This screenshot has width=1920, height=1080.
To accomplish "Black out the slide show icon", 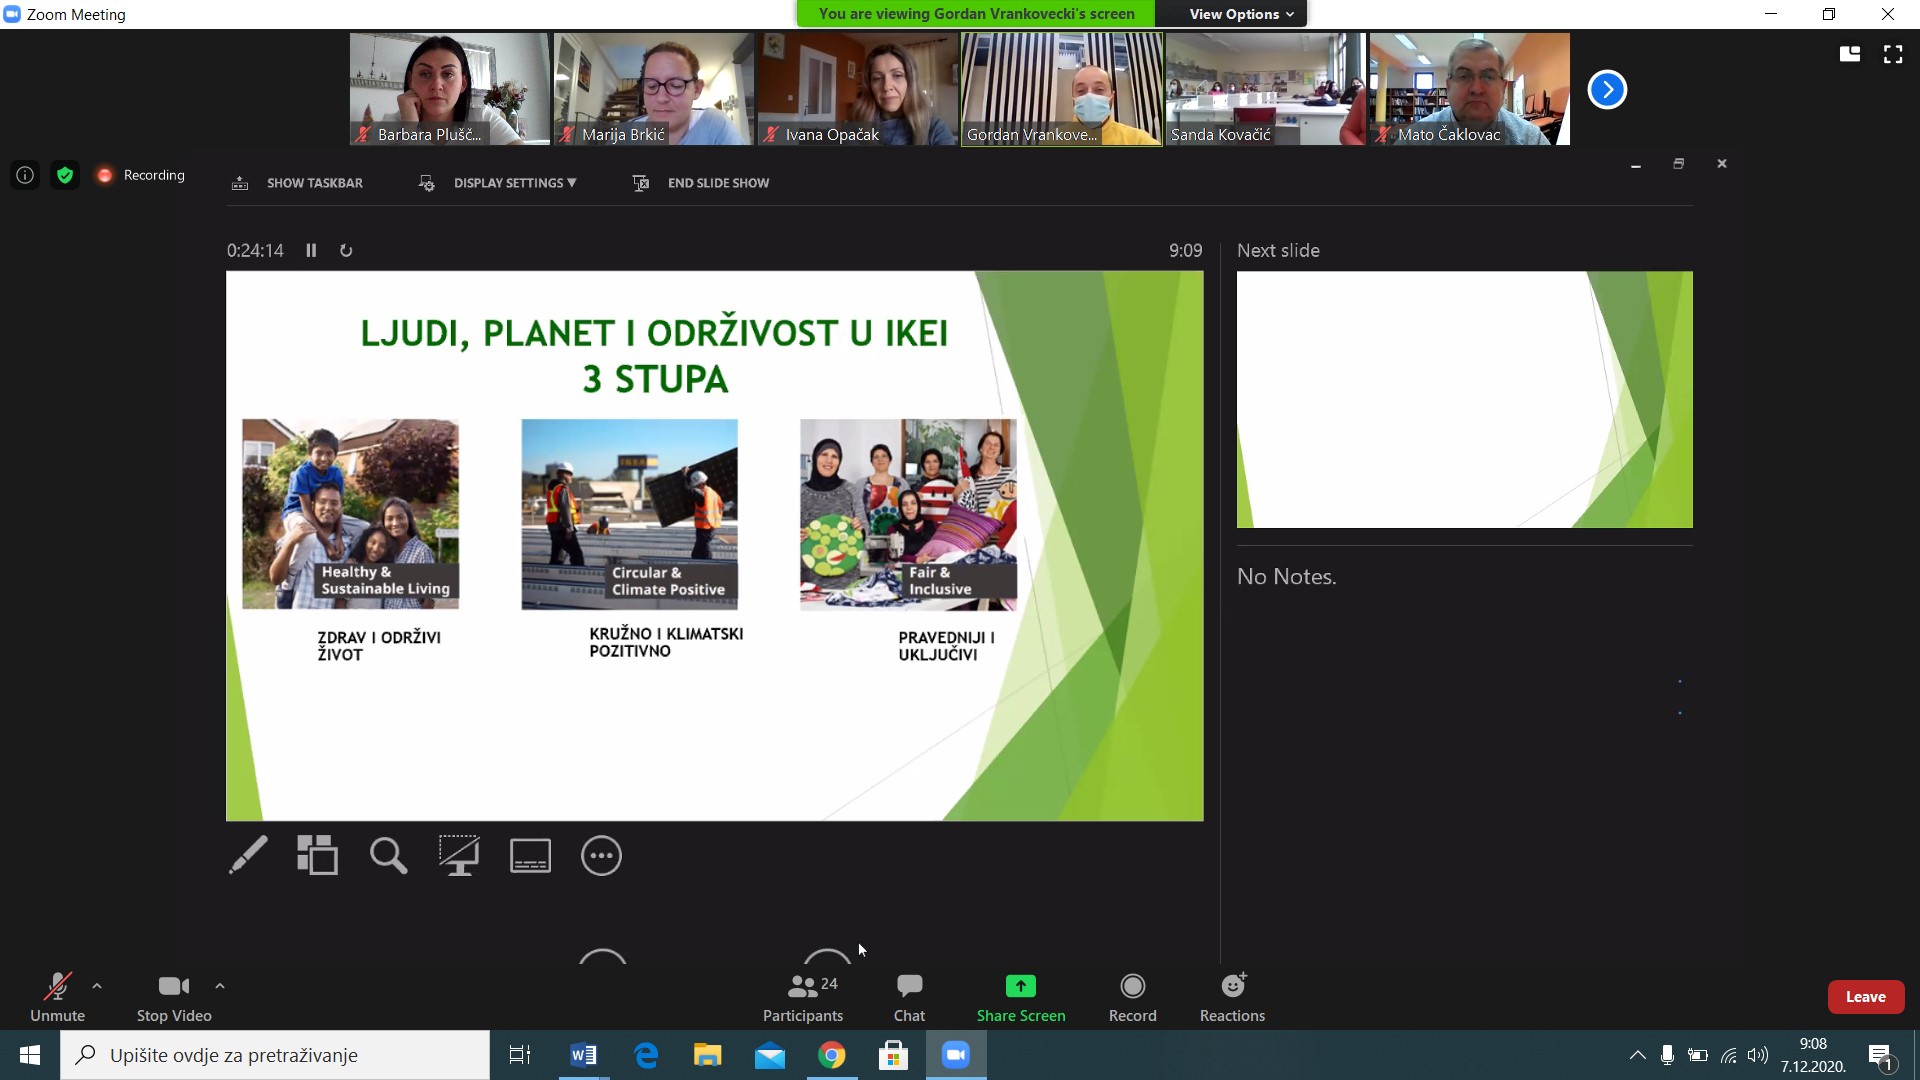I will [x=459, y=855].
